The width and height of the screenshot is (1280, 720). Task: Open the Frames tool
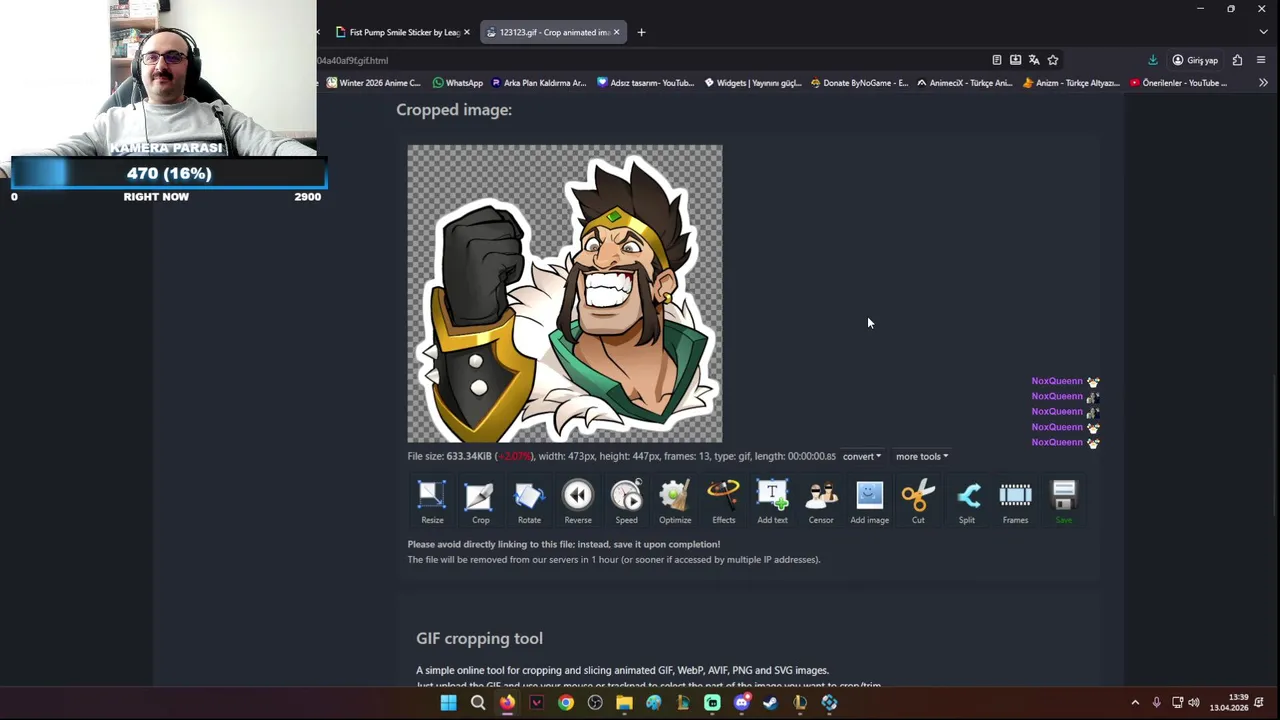1015,502
